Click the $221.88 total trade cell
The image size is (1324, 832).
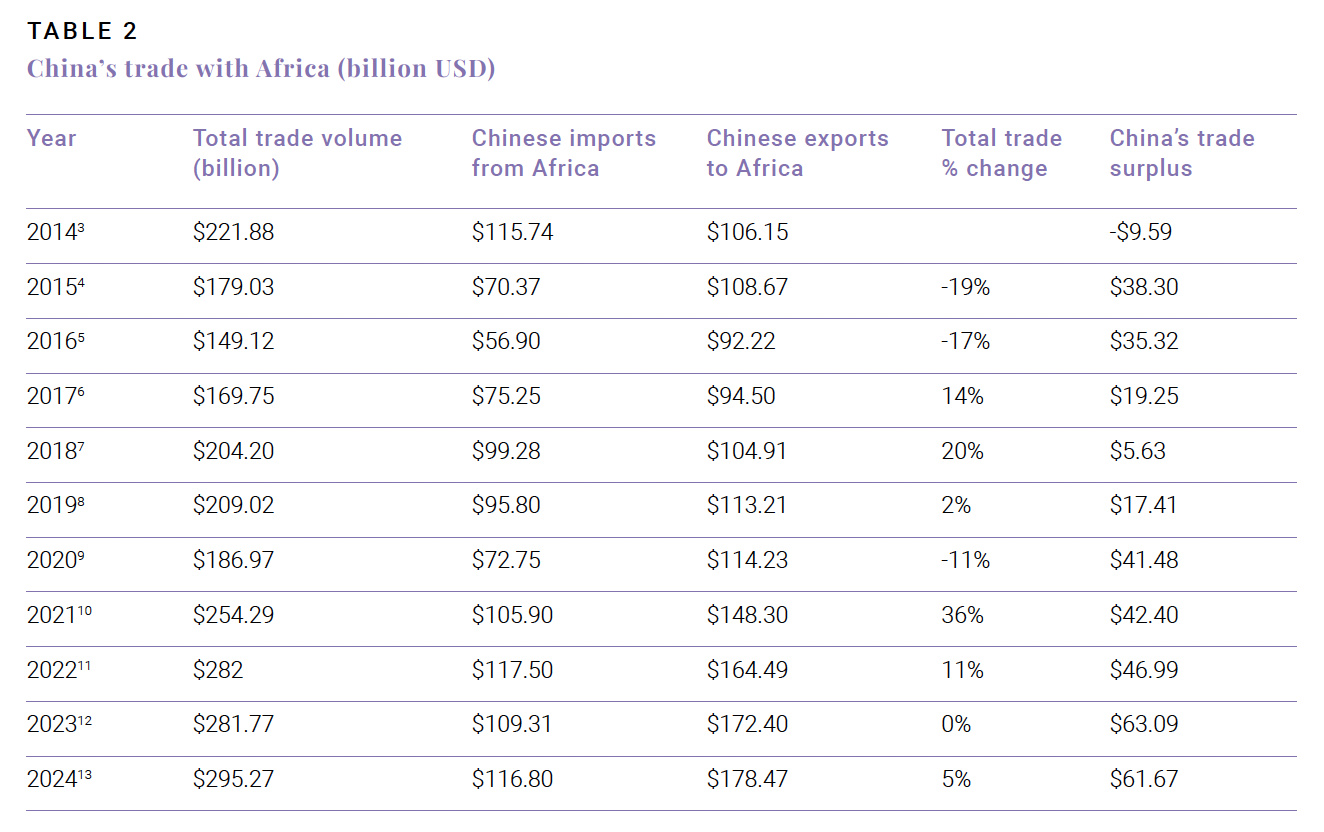tap(233, 233)
